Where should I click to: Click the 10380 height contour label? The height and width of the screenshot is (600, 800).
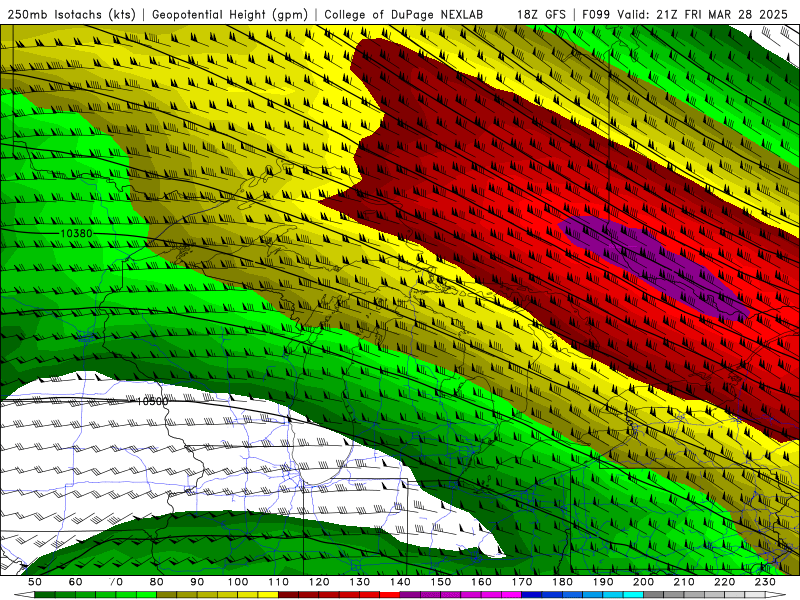click(77, 234)
